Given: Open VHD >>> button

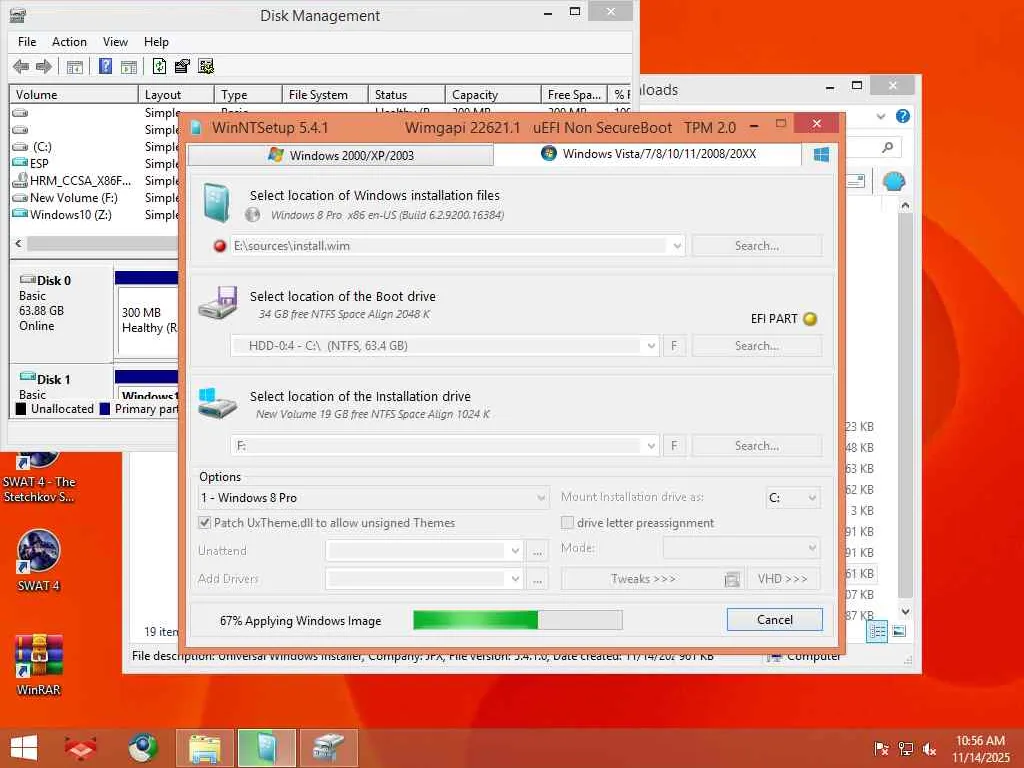Looking at the screenshot, I should (x=782, y=579).
